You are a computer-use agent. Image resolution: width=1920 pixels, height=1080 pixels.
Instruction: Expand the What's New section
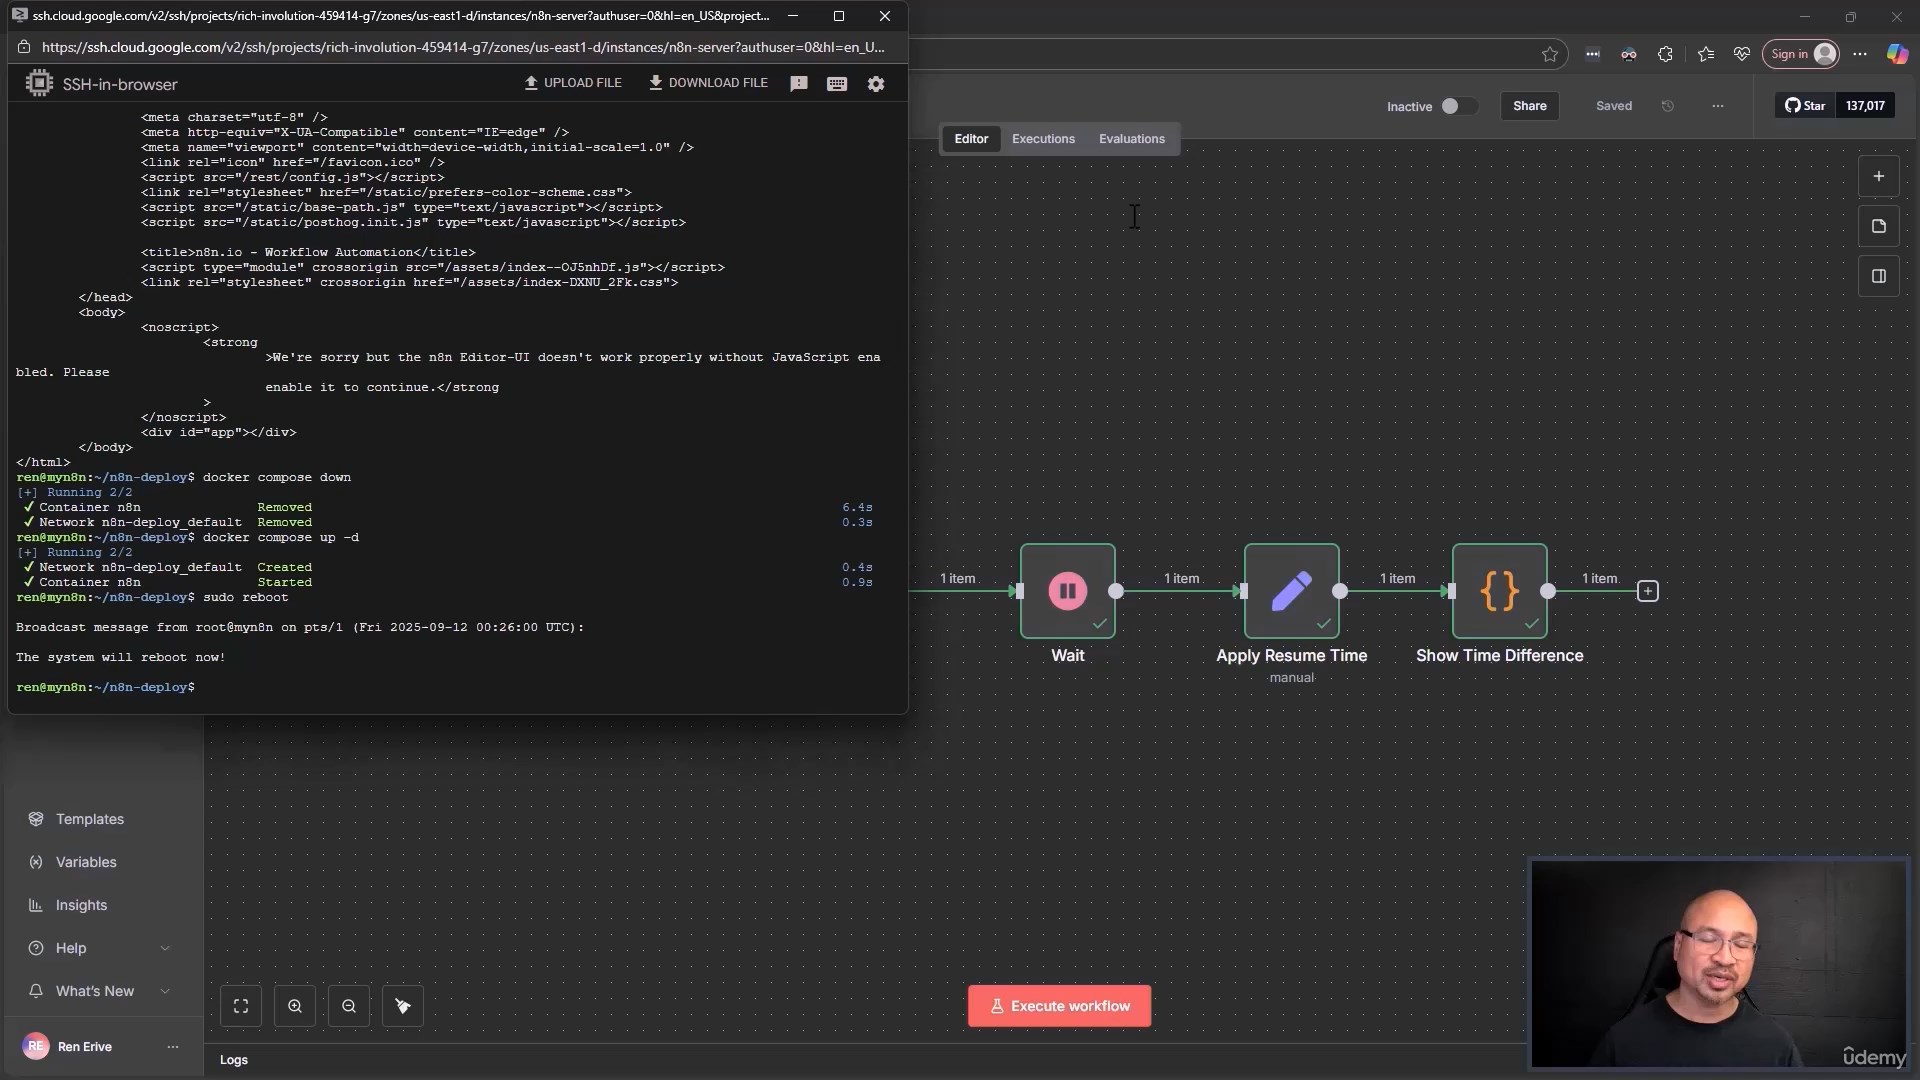(x=165, y=991)
